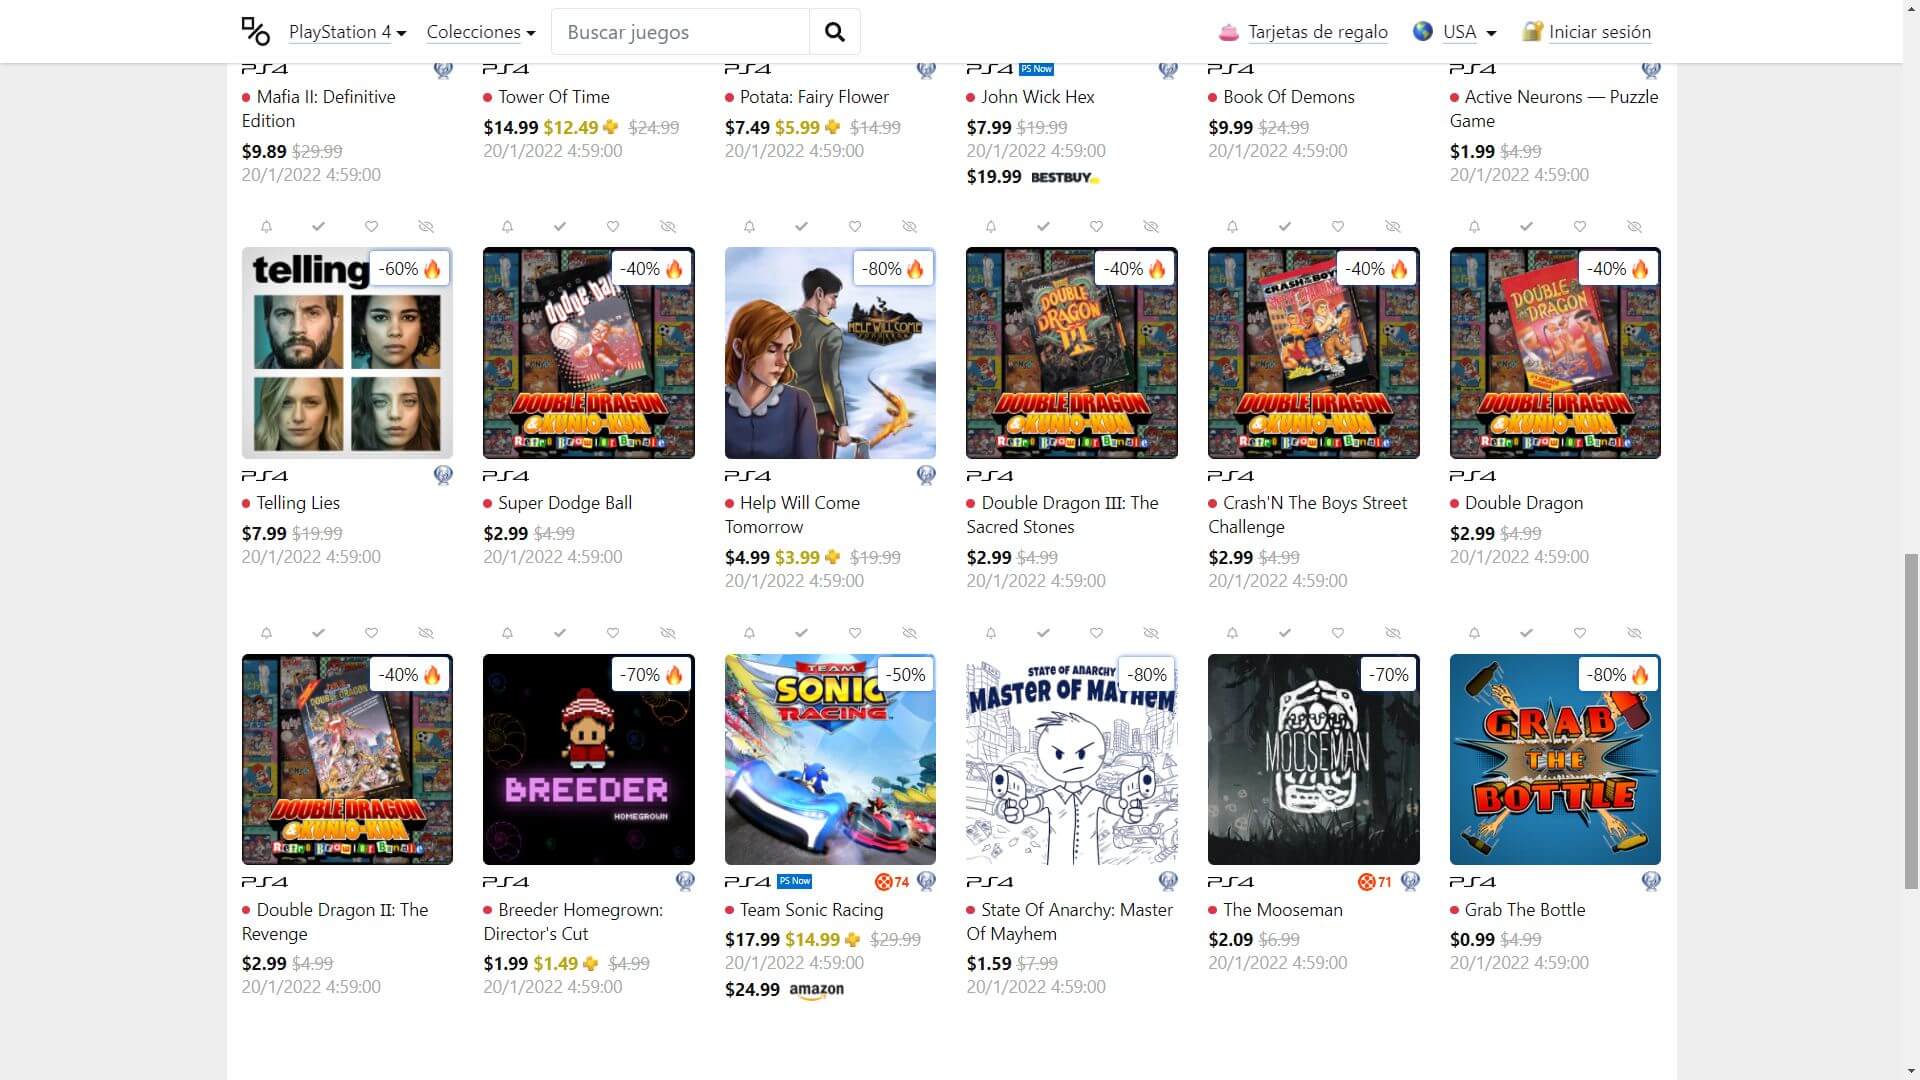Open the Double Dragon game title link
This screenshot has height=1080, width=1920.
(x=1523, y=503)
